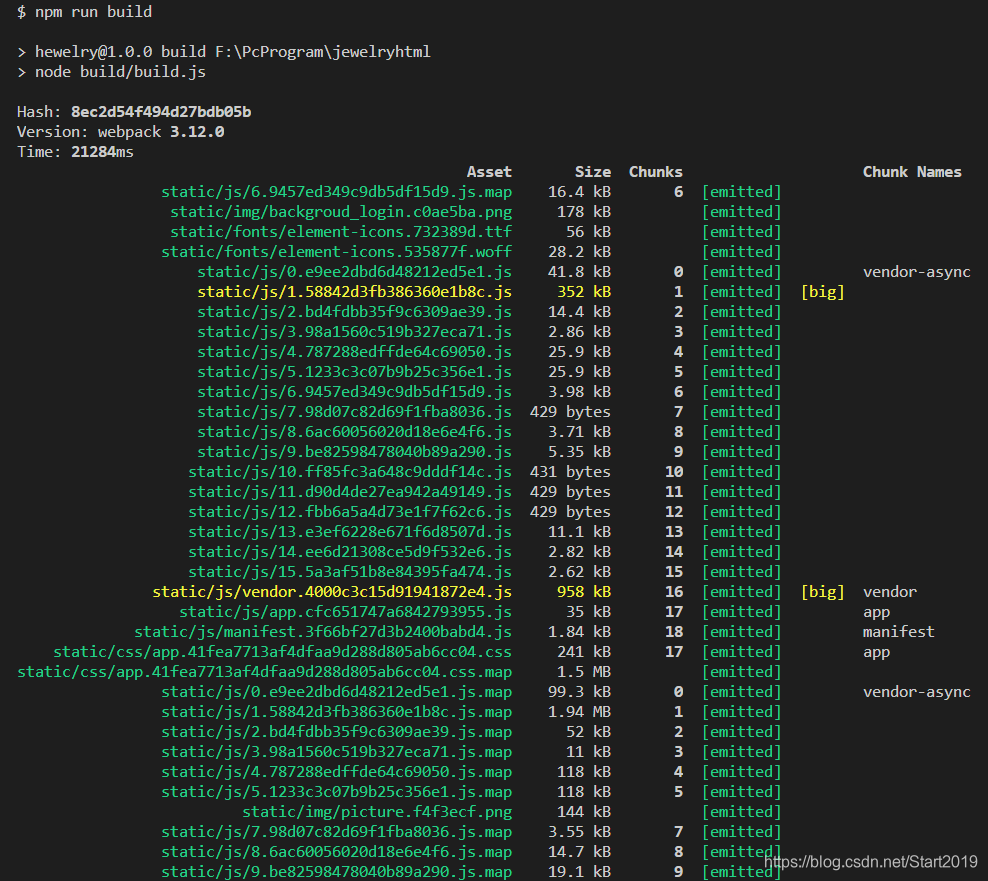Click static/js/2.bd4fdbb35f9c6309ae39.js asset
Viewport: 988px width, 881px height.
[354, 312]
